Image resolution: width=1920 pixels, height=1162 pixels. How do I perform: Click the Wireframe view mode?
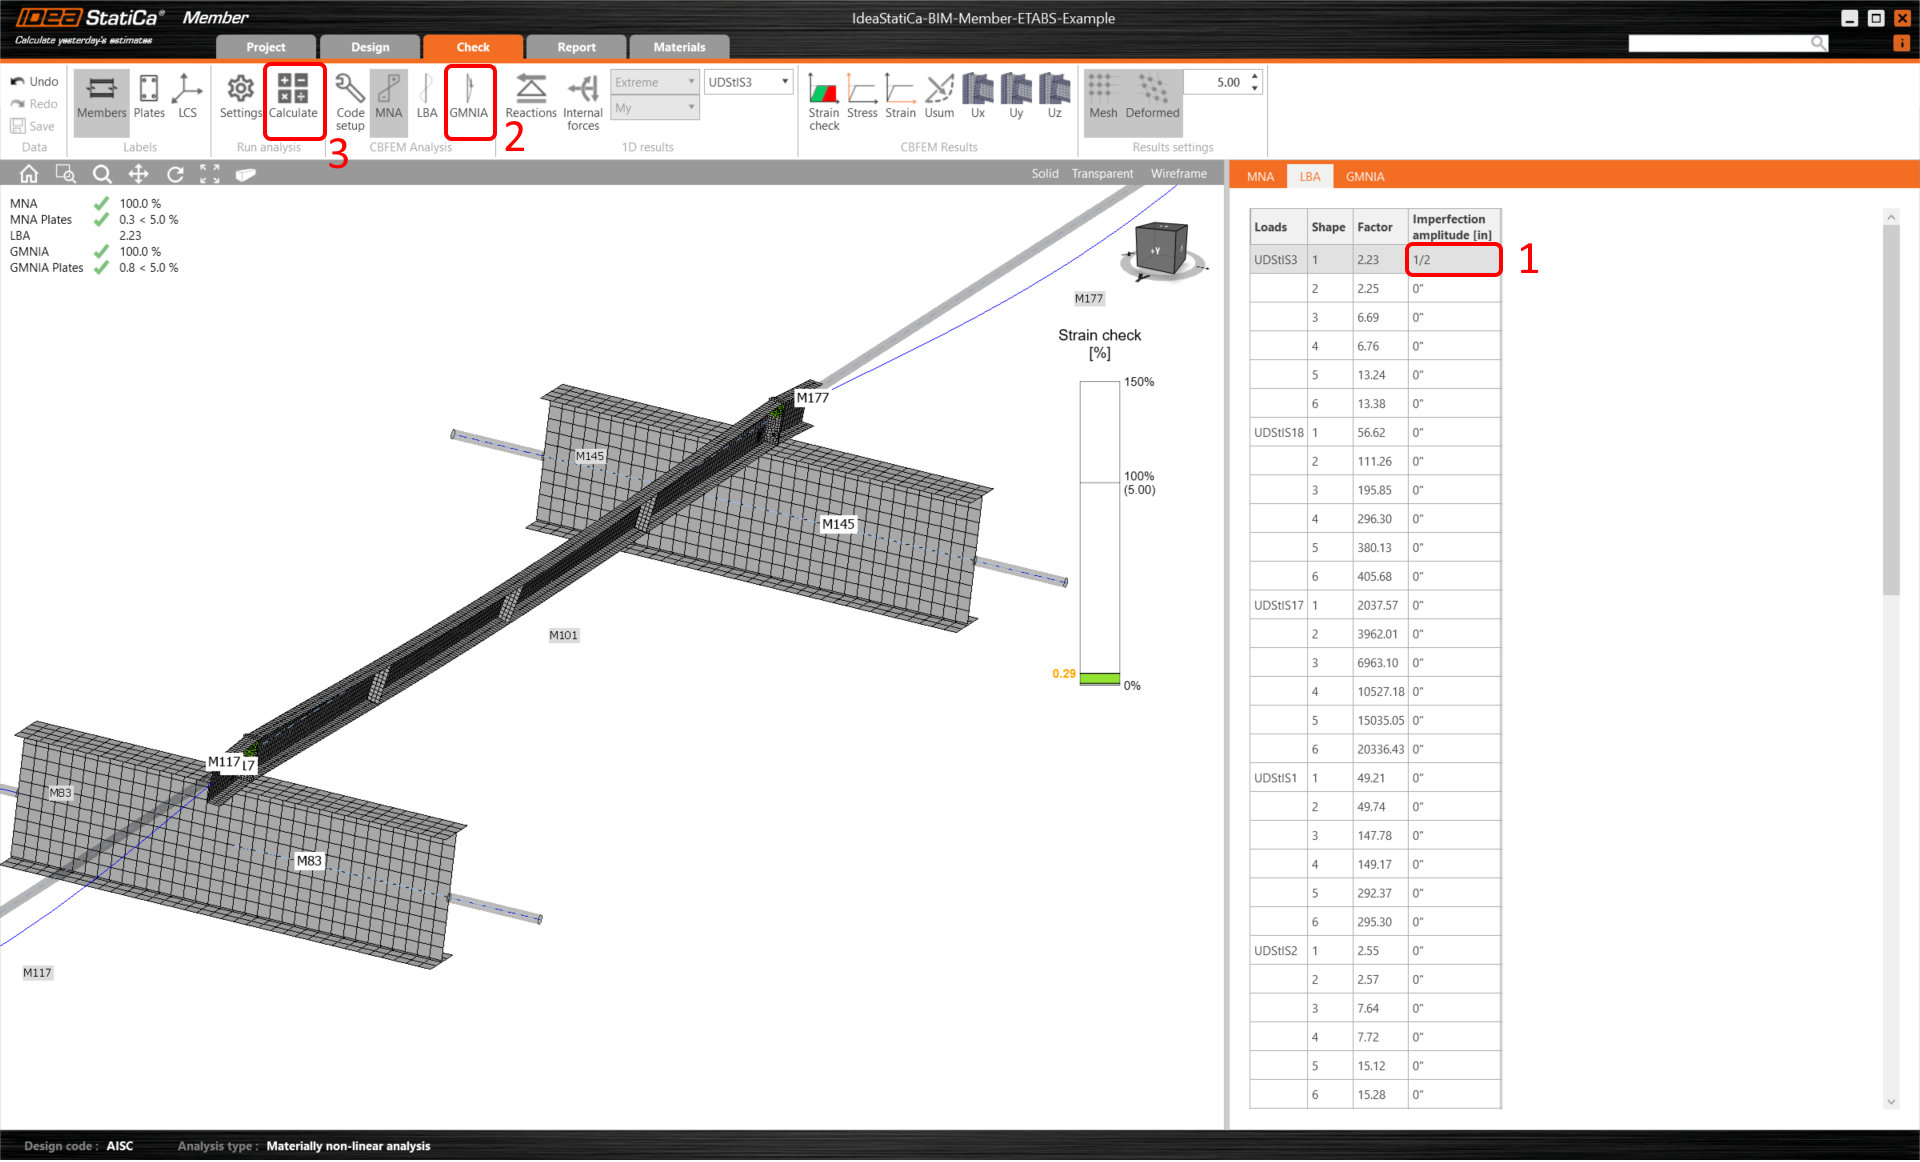(1178, 174)
